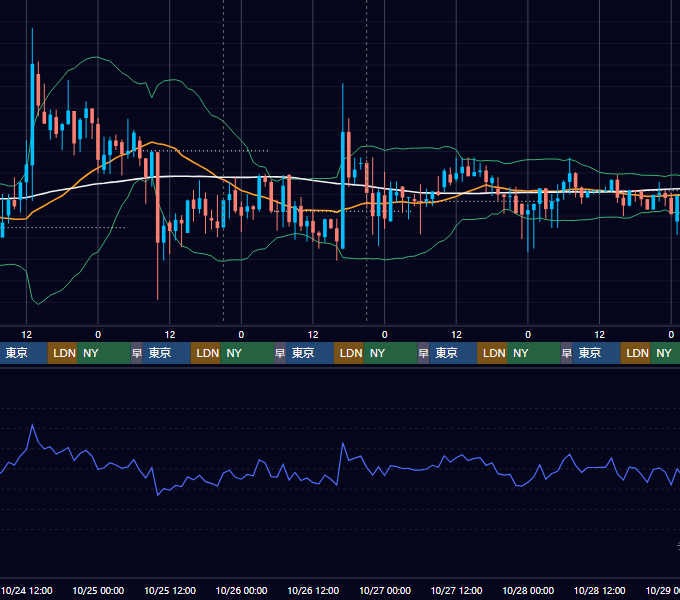This screenshot has width=680, height=600.
Task: Click the 10/27 12:00 date label
Action: [x=456, y=590]
